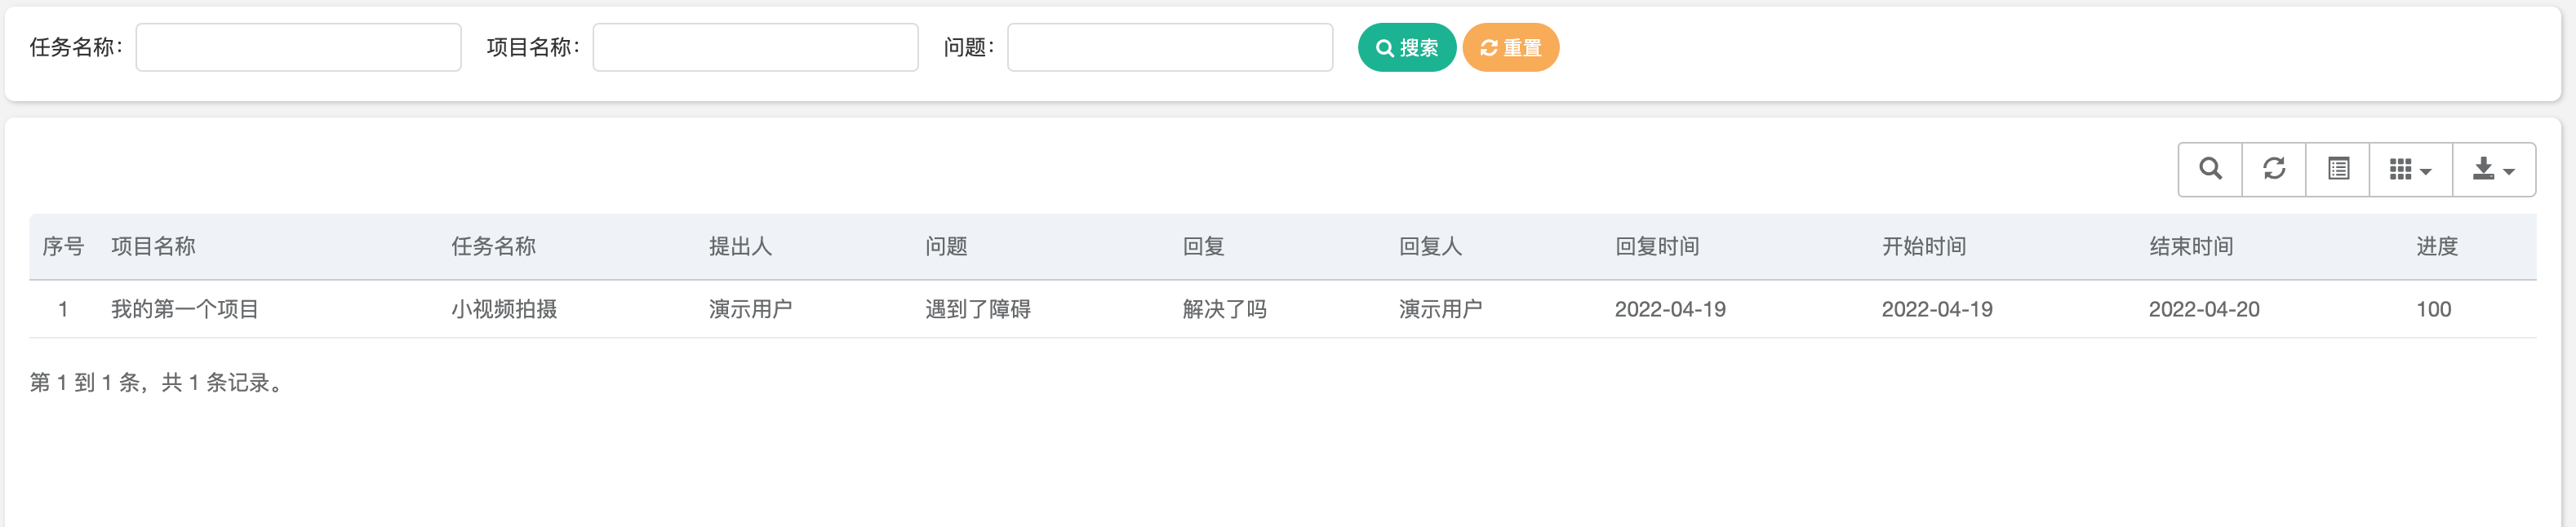Click the green 搜索 button
2576x527 pixels.
tap(1407, 47)
